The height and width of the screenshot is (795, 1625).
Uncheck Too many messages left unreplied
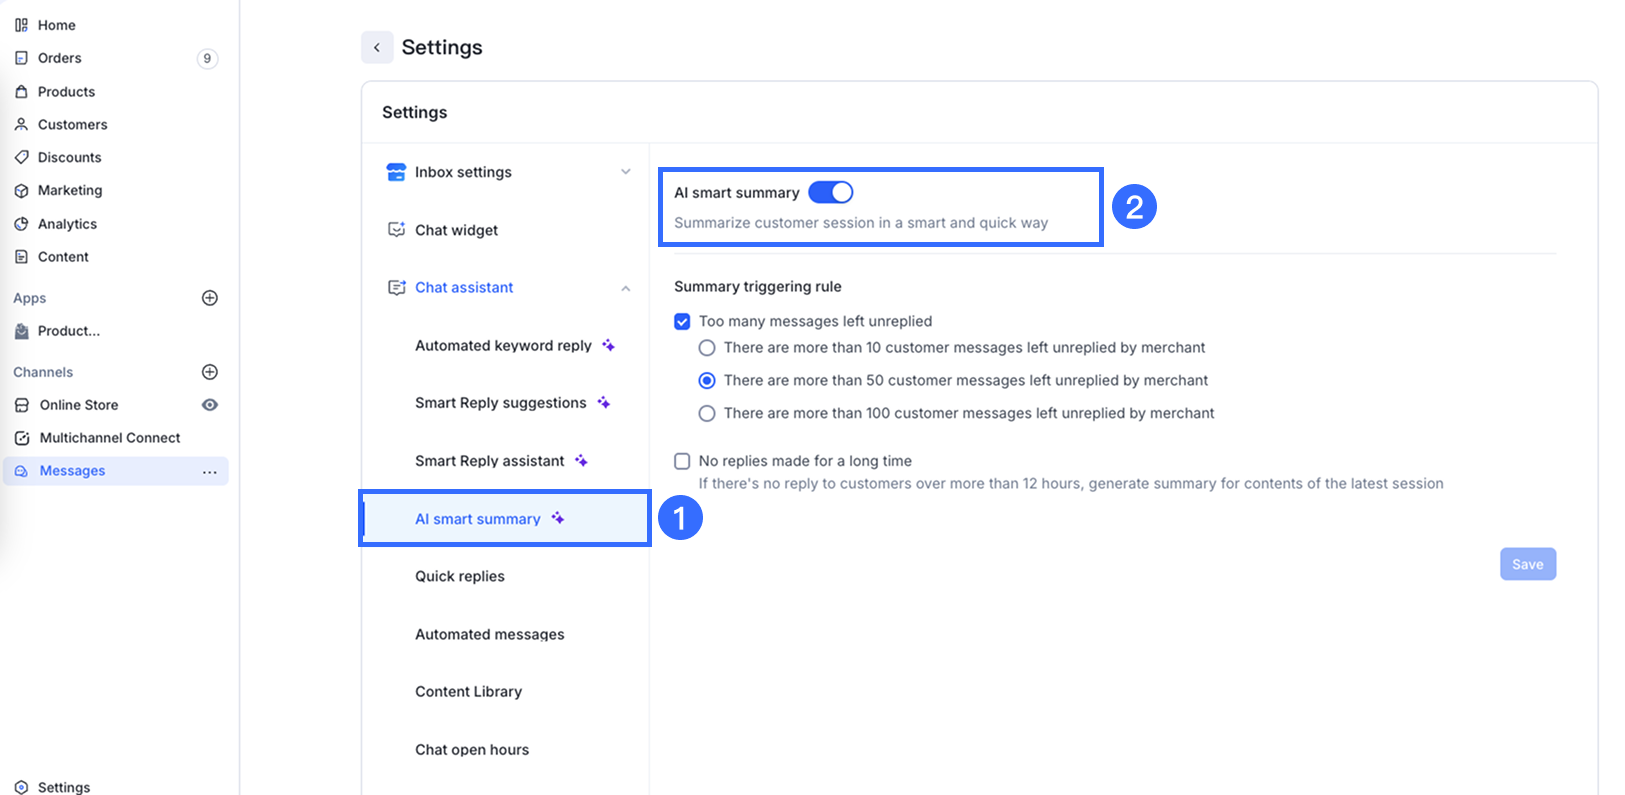682,321
